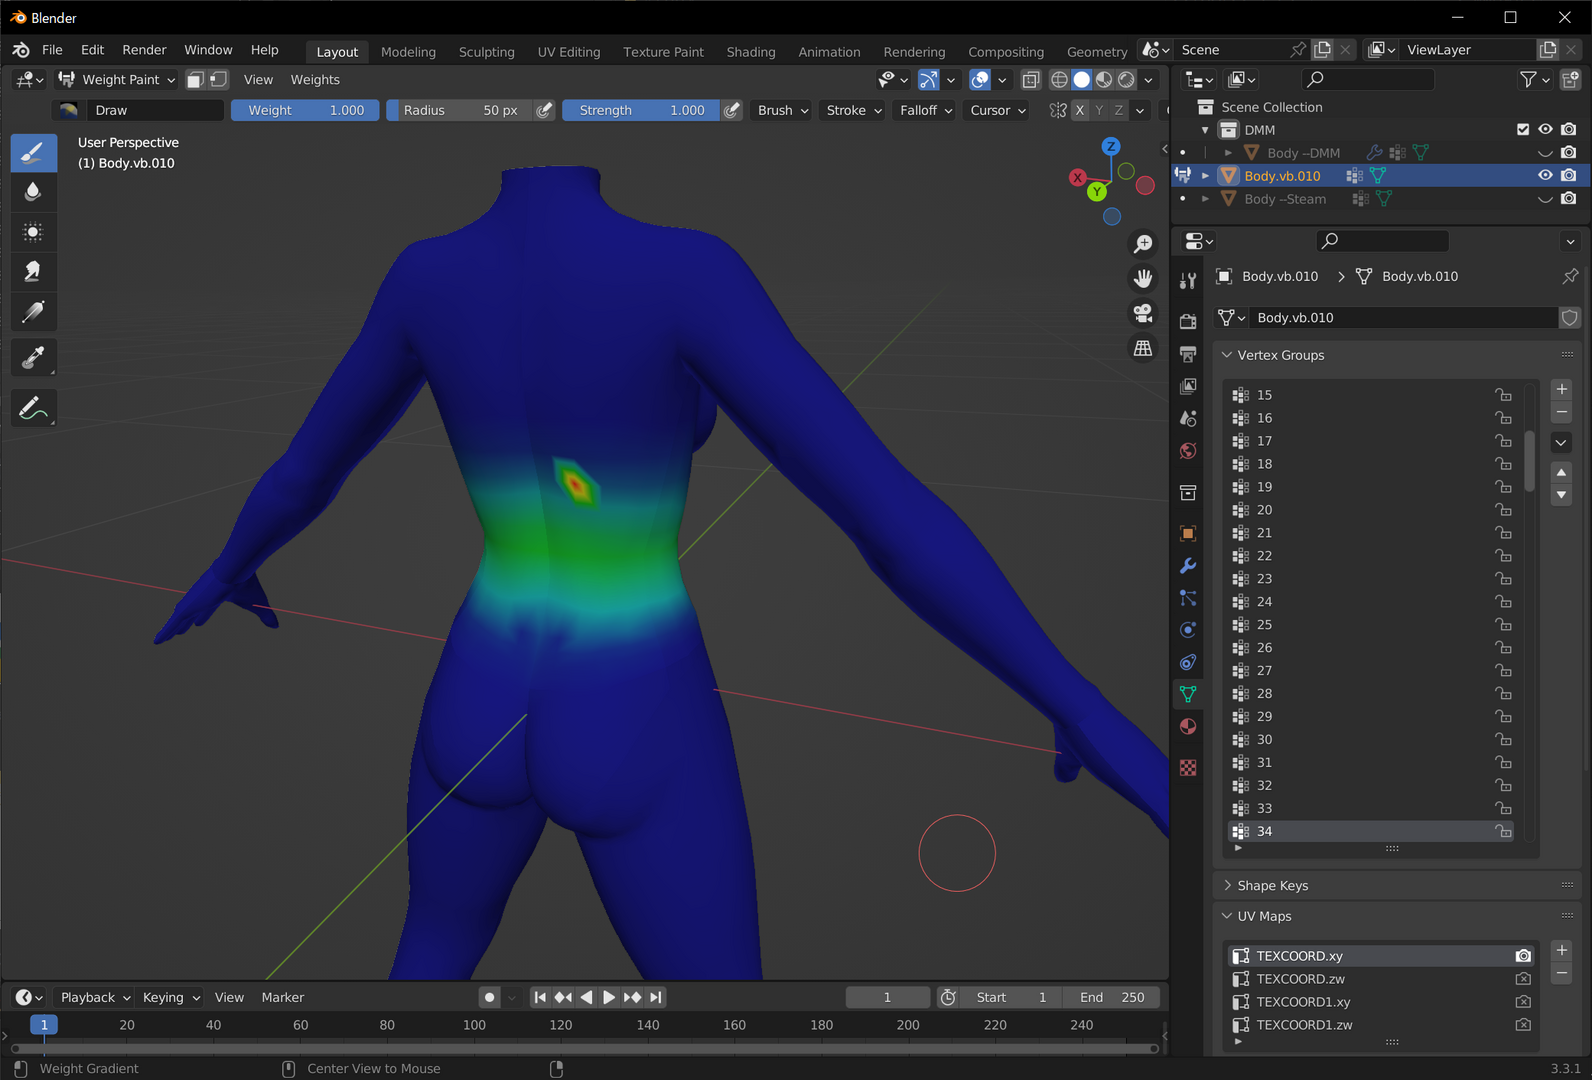This screenshot has width=1592, height=1080.
Task: Open the Weights menu
Action: click(x=315, y=80)
